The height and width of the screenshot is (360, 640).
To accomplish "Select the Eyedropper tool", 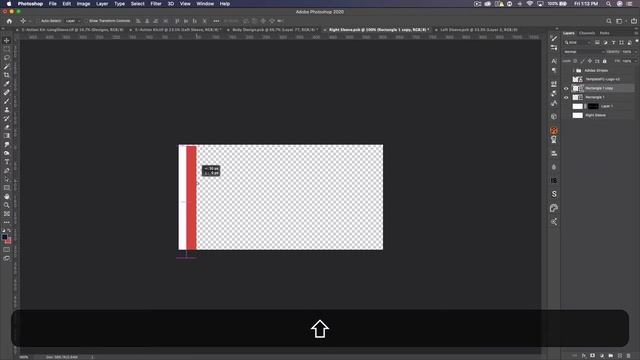I will pyautogui.click(x=7, y=84).
